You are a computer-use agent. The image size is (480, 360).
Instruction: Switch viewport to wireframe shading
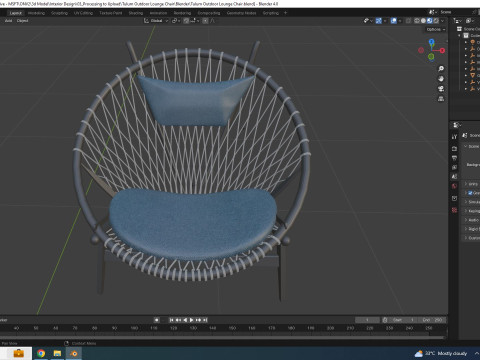click(417, 21)
